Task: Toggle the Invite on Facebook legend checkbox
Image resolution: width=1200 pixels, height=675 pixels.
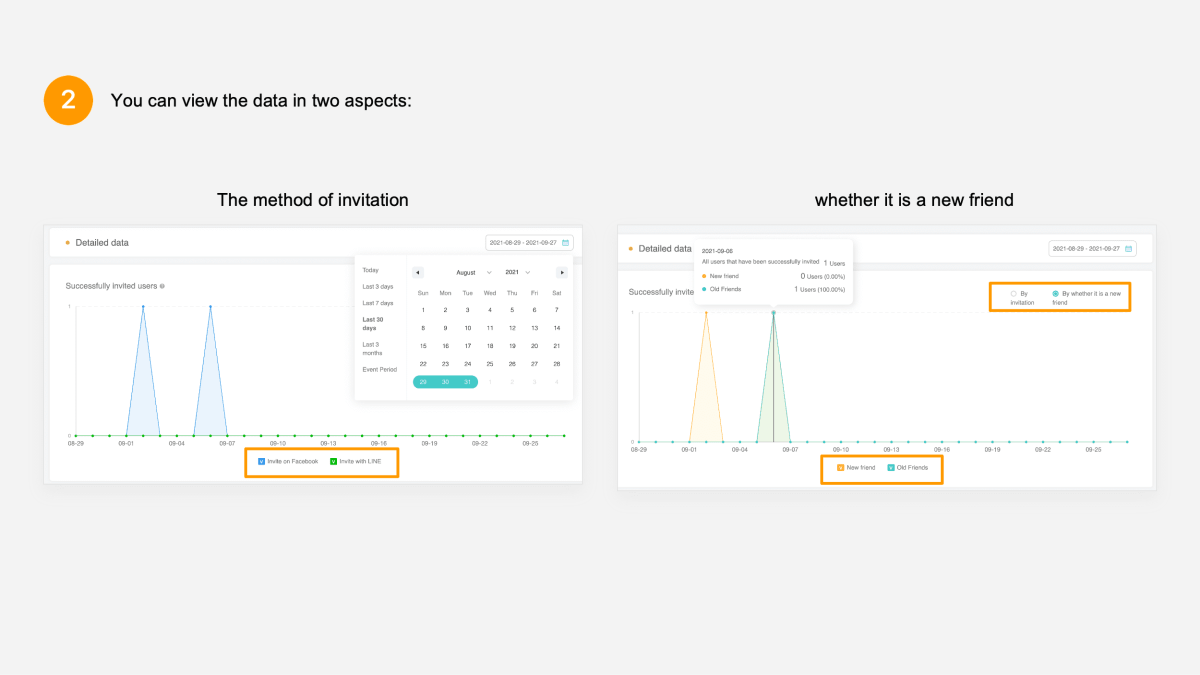Action: (261, 461)
